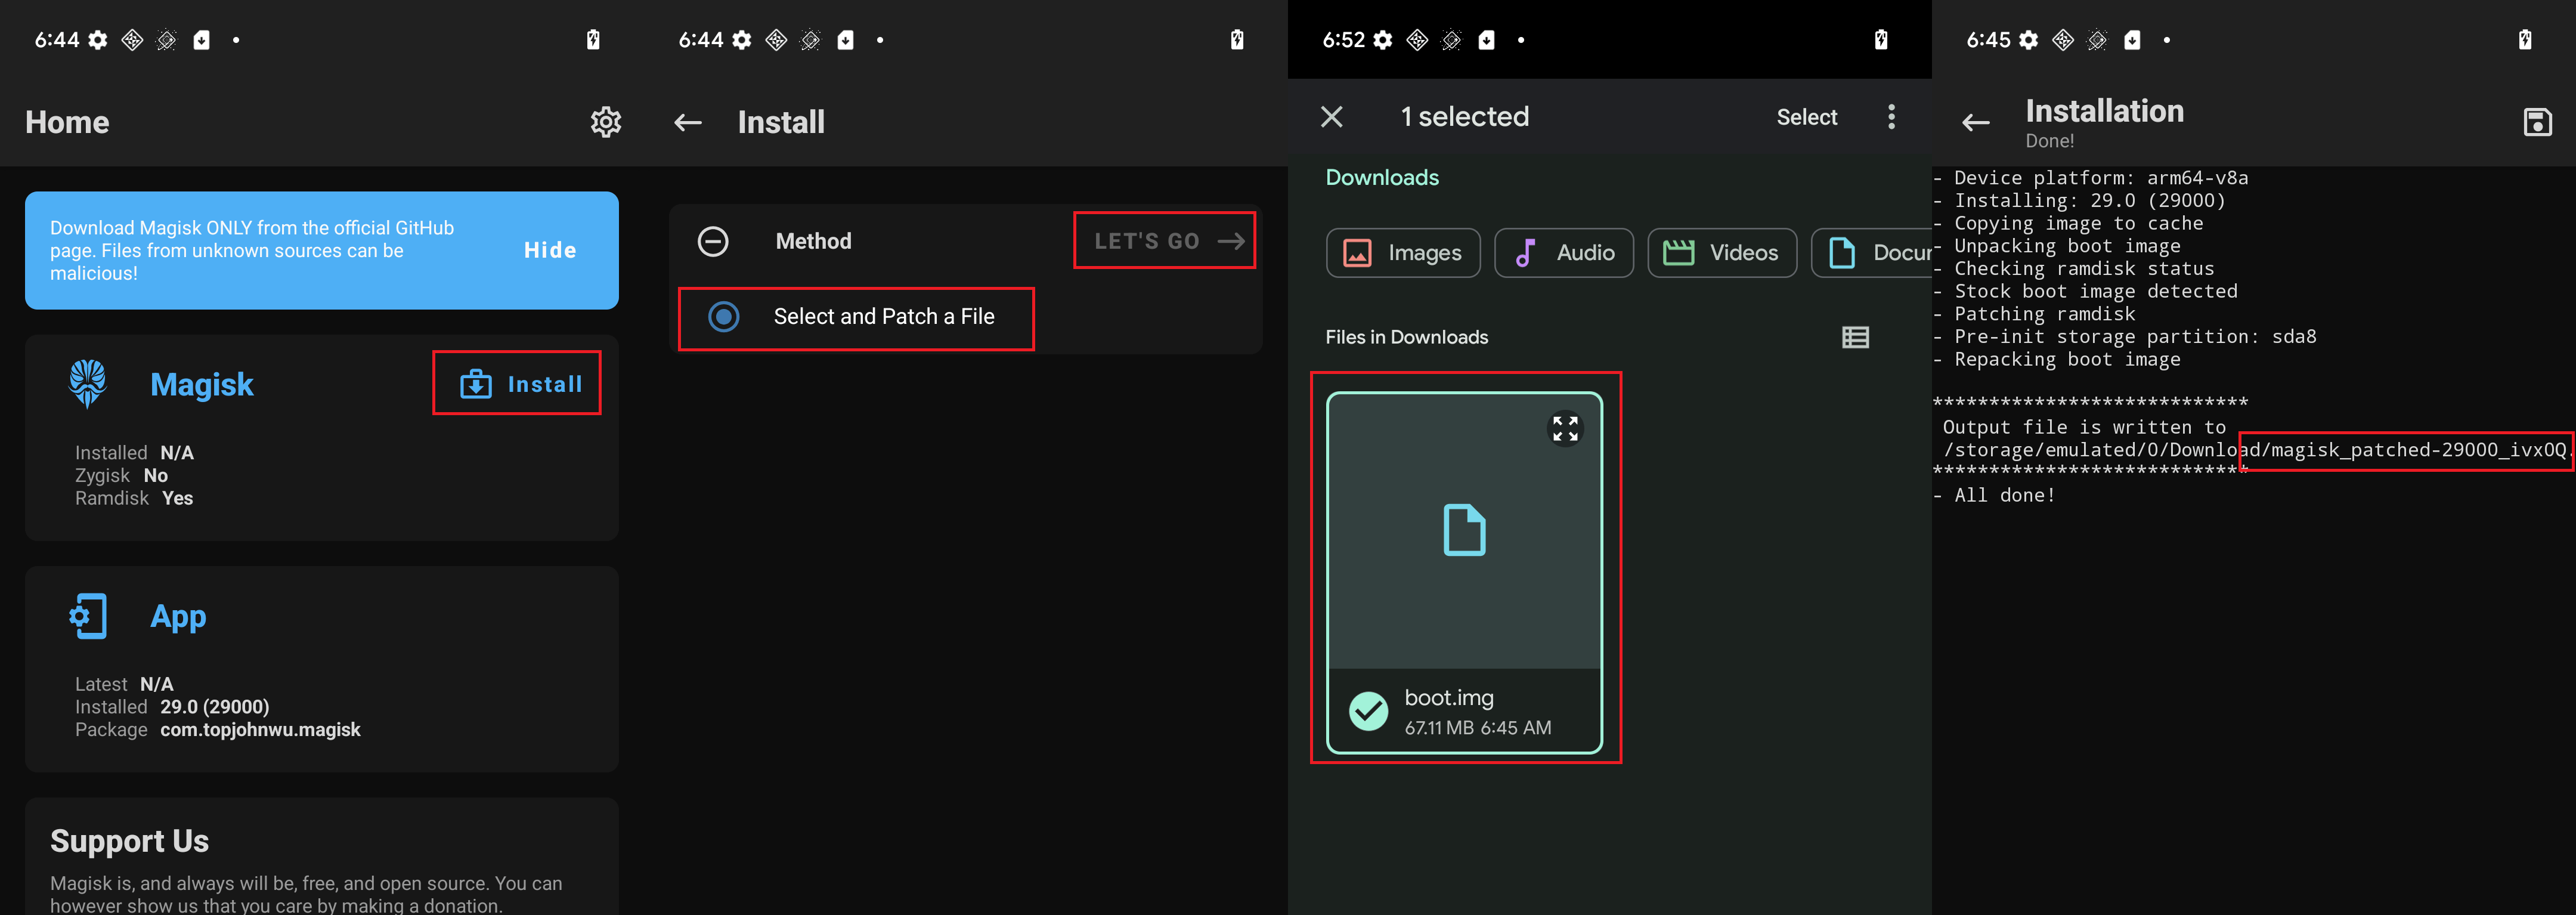Image resolution: width=2576 pixels, height=915 pixels.
Task: Tap the Images filter icon
Action: (x=1357, y=253)
